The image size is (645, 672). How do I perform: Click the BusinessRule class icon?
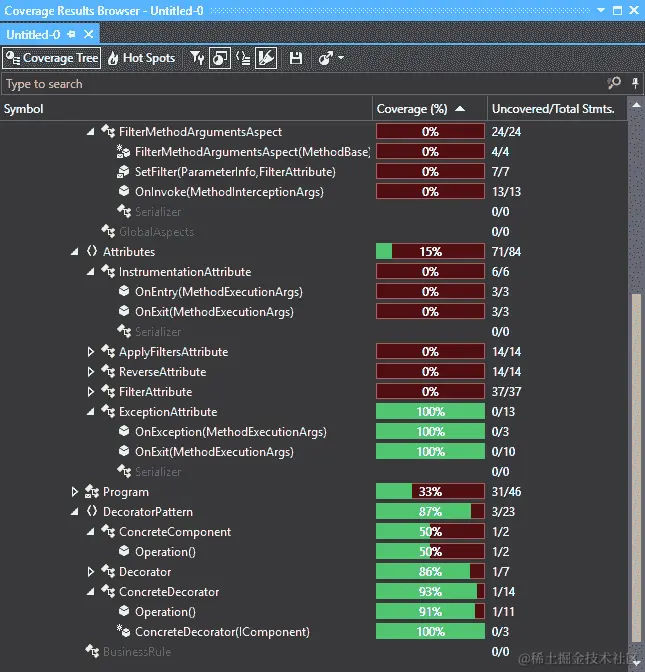pos(92,651)
